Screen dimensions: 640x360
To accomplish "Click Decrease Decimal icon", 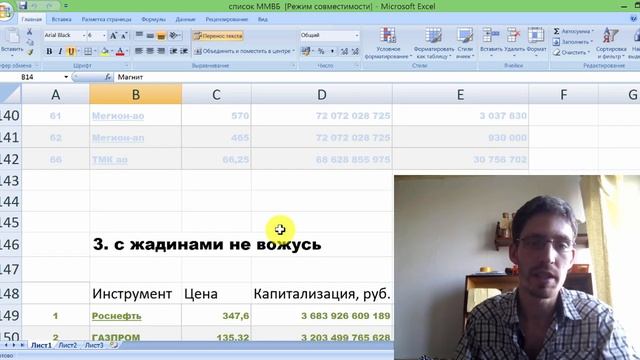I will pos(355,51).
